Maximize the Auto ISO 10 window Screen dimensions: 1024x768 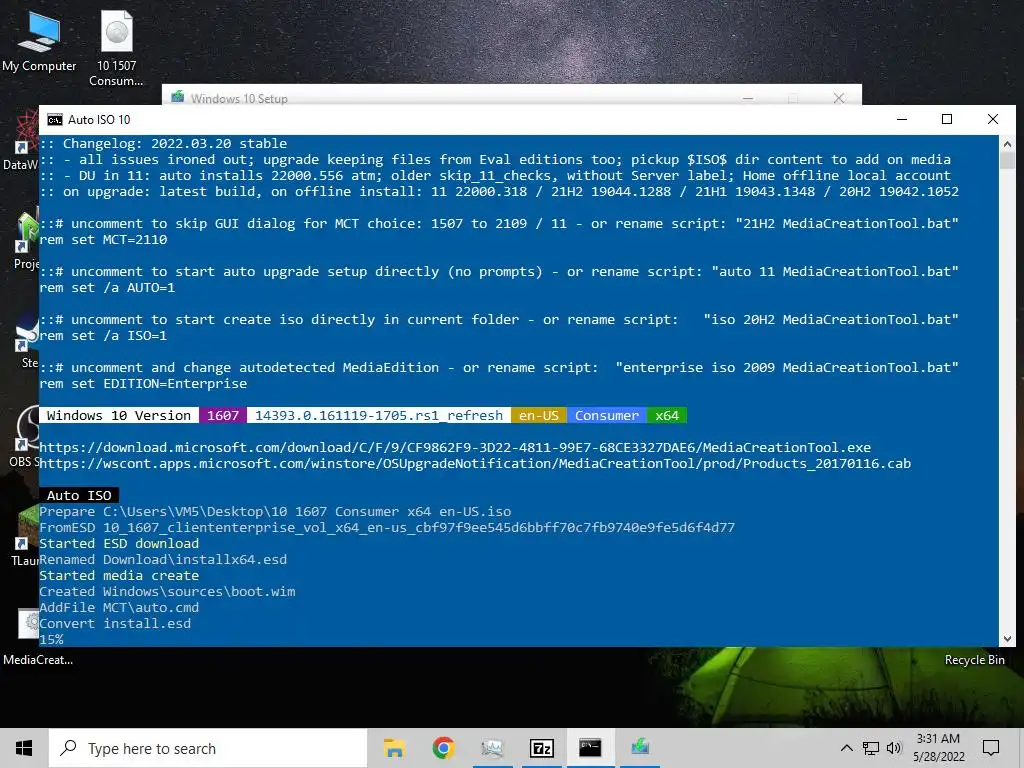[x=947, y=119]
